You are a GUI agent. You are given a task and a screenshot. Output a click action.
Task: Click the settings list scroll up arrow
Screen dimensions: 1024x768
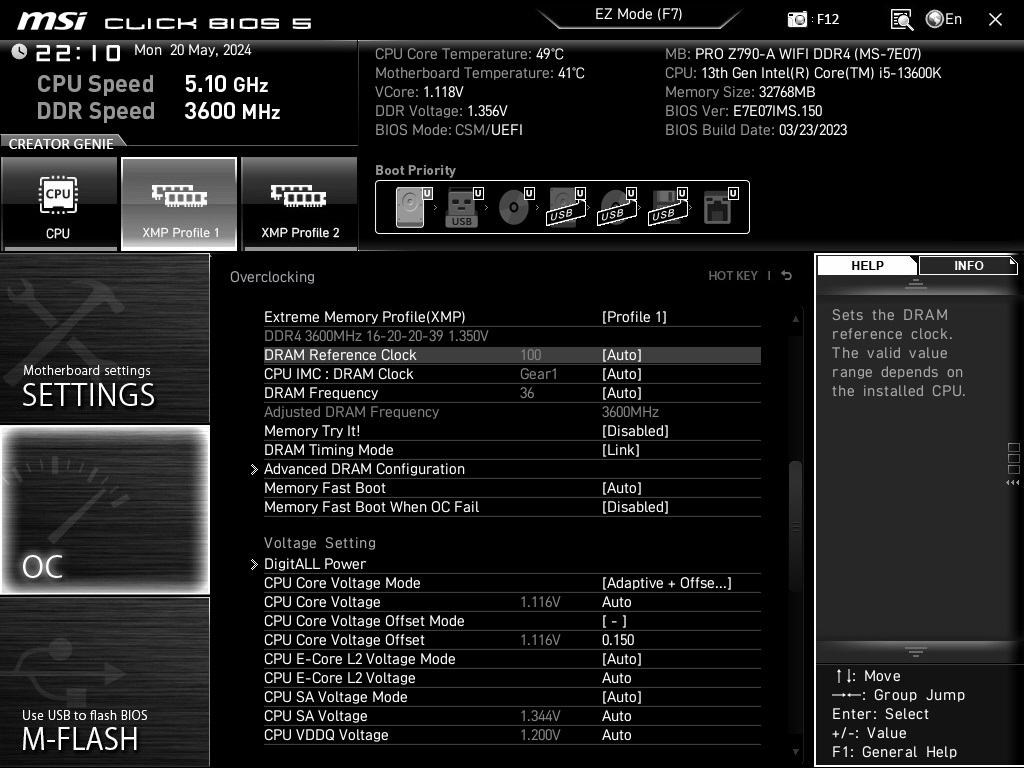coord(795,319)
